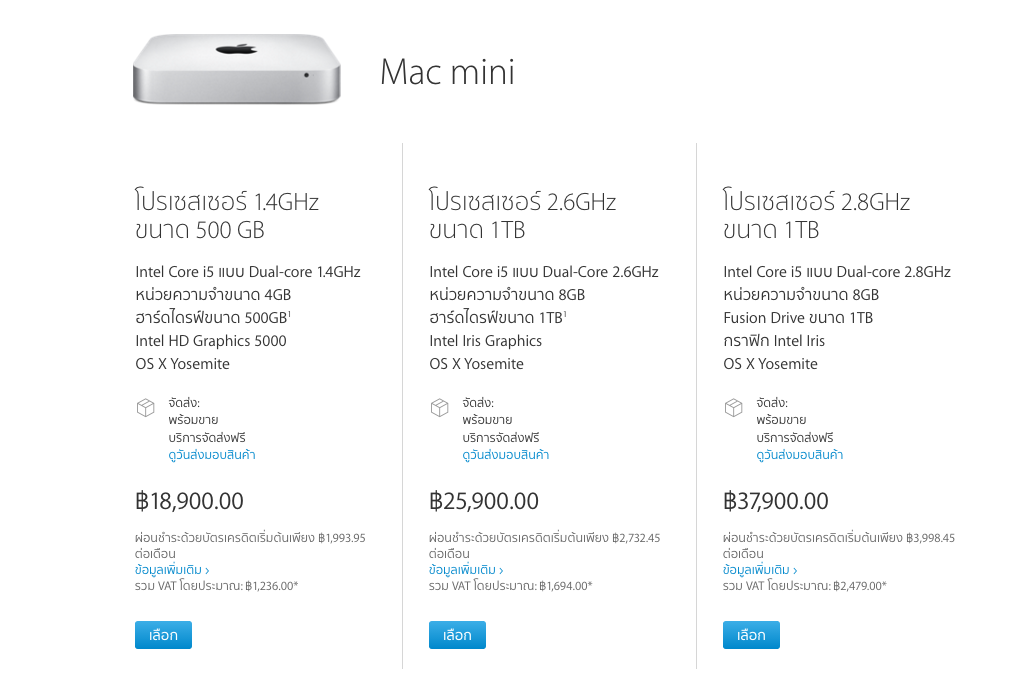The width and height of the screenshot is (1014, 695).
Task: Click the Mac mini page heading
Action: [447, 72]
